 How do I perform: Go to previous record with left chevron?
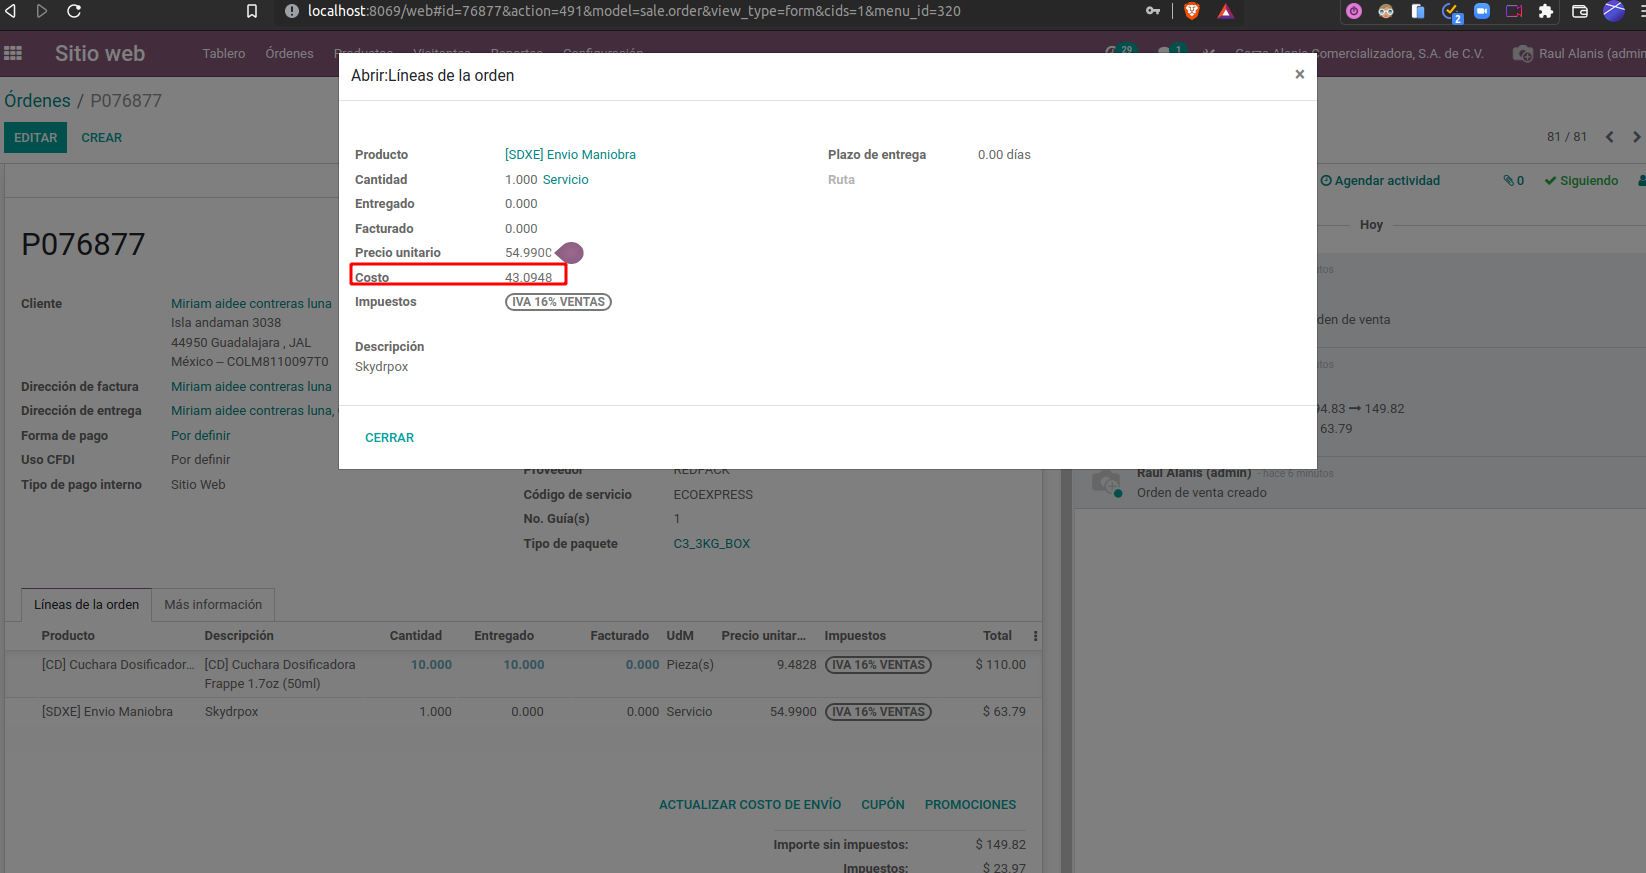click(1609, 137)
